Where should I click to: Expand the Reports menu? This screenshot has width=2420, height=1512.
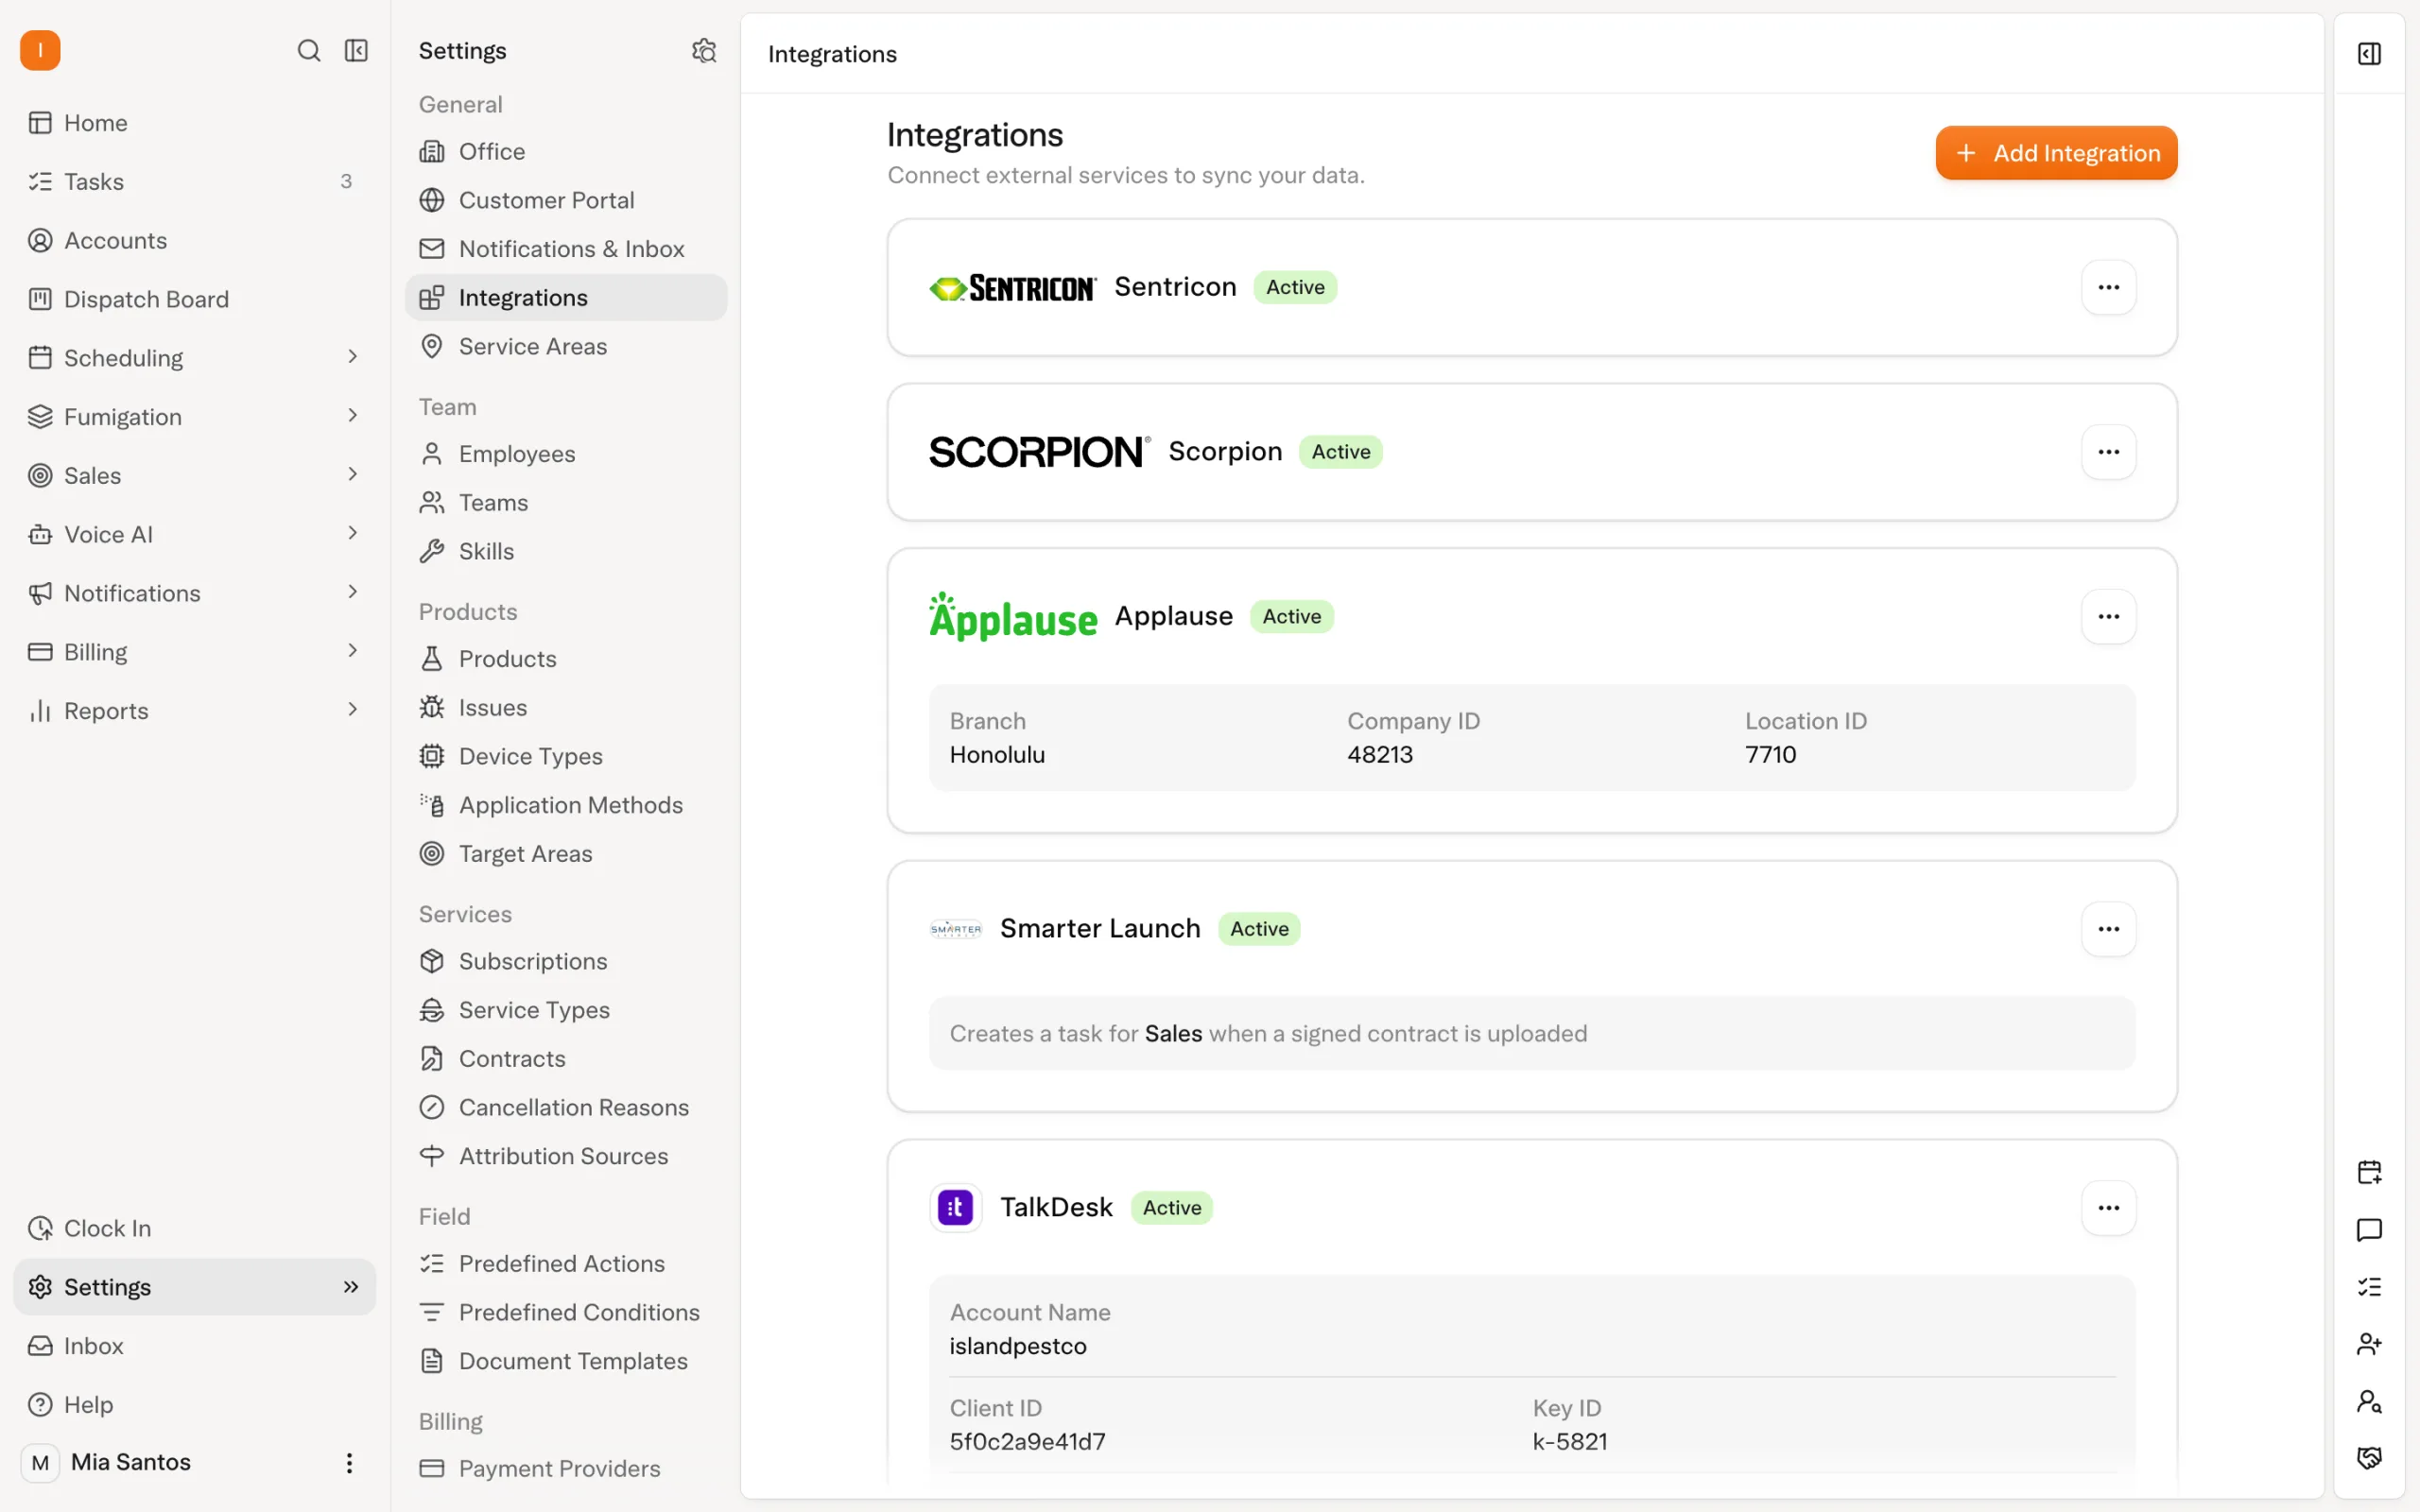[195, 711]
